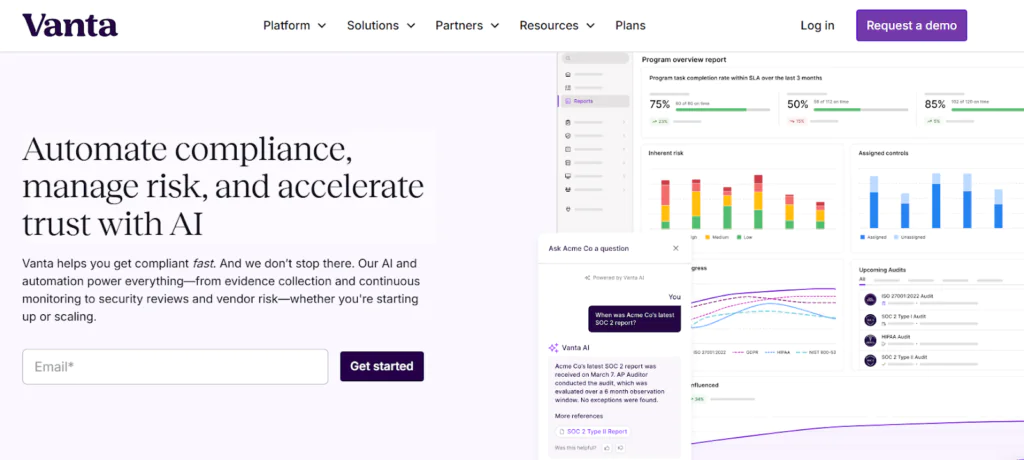This screenshot has height=460, width=1024.
Task: Click the thumbs down feedback icon
Action: tap(620, 447)
